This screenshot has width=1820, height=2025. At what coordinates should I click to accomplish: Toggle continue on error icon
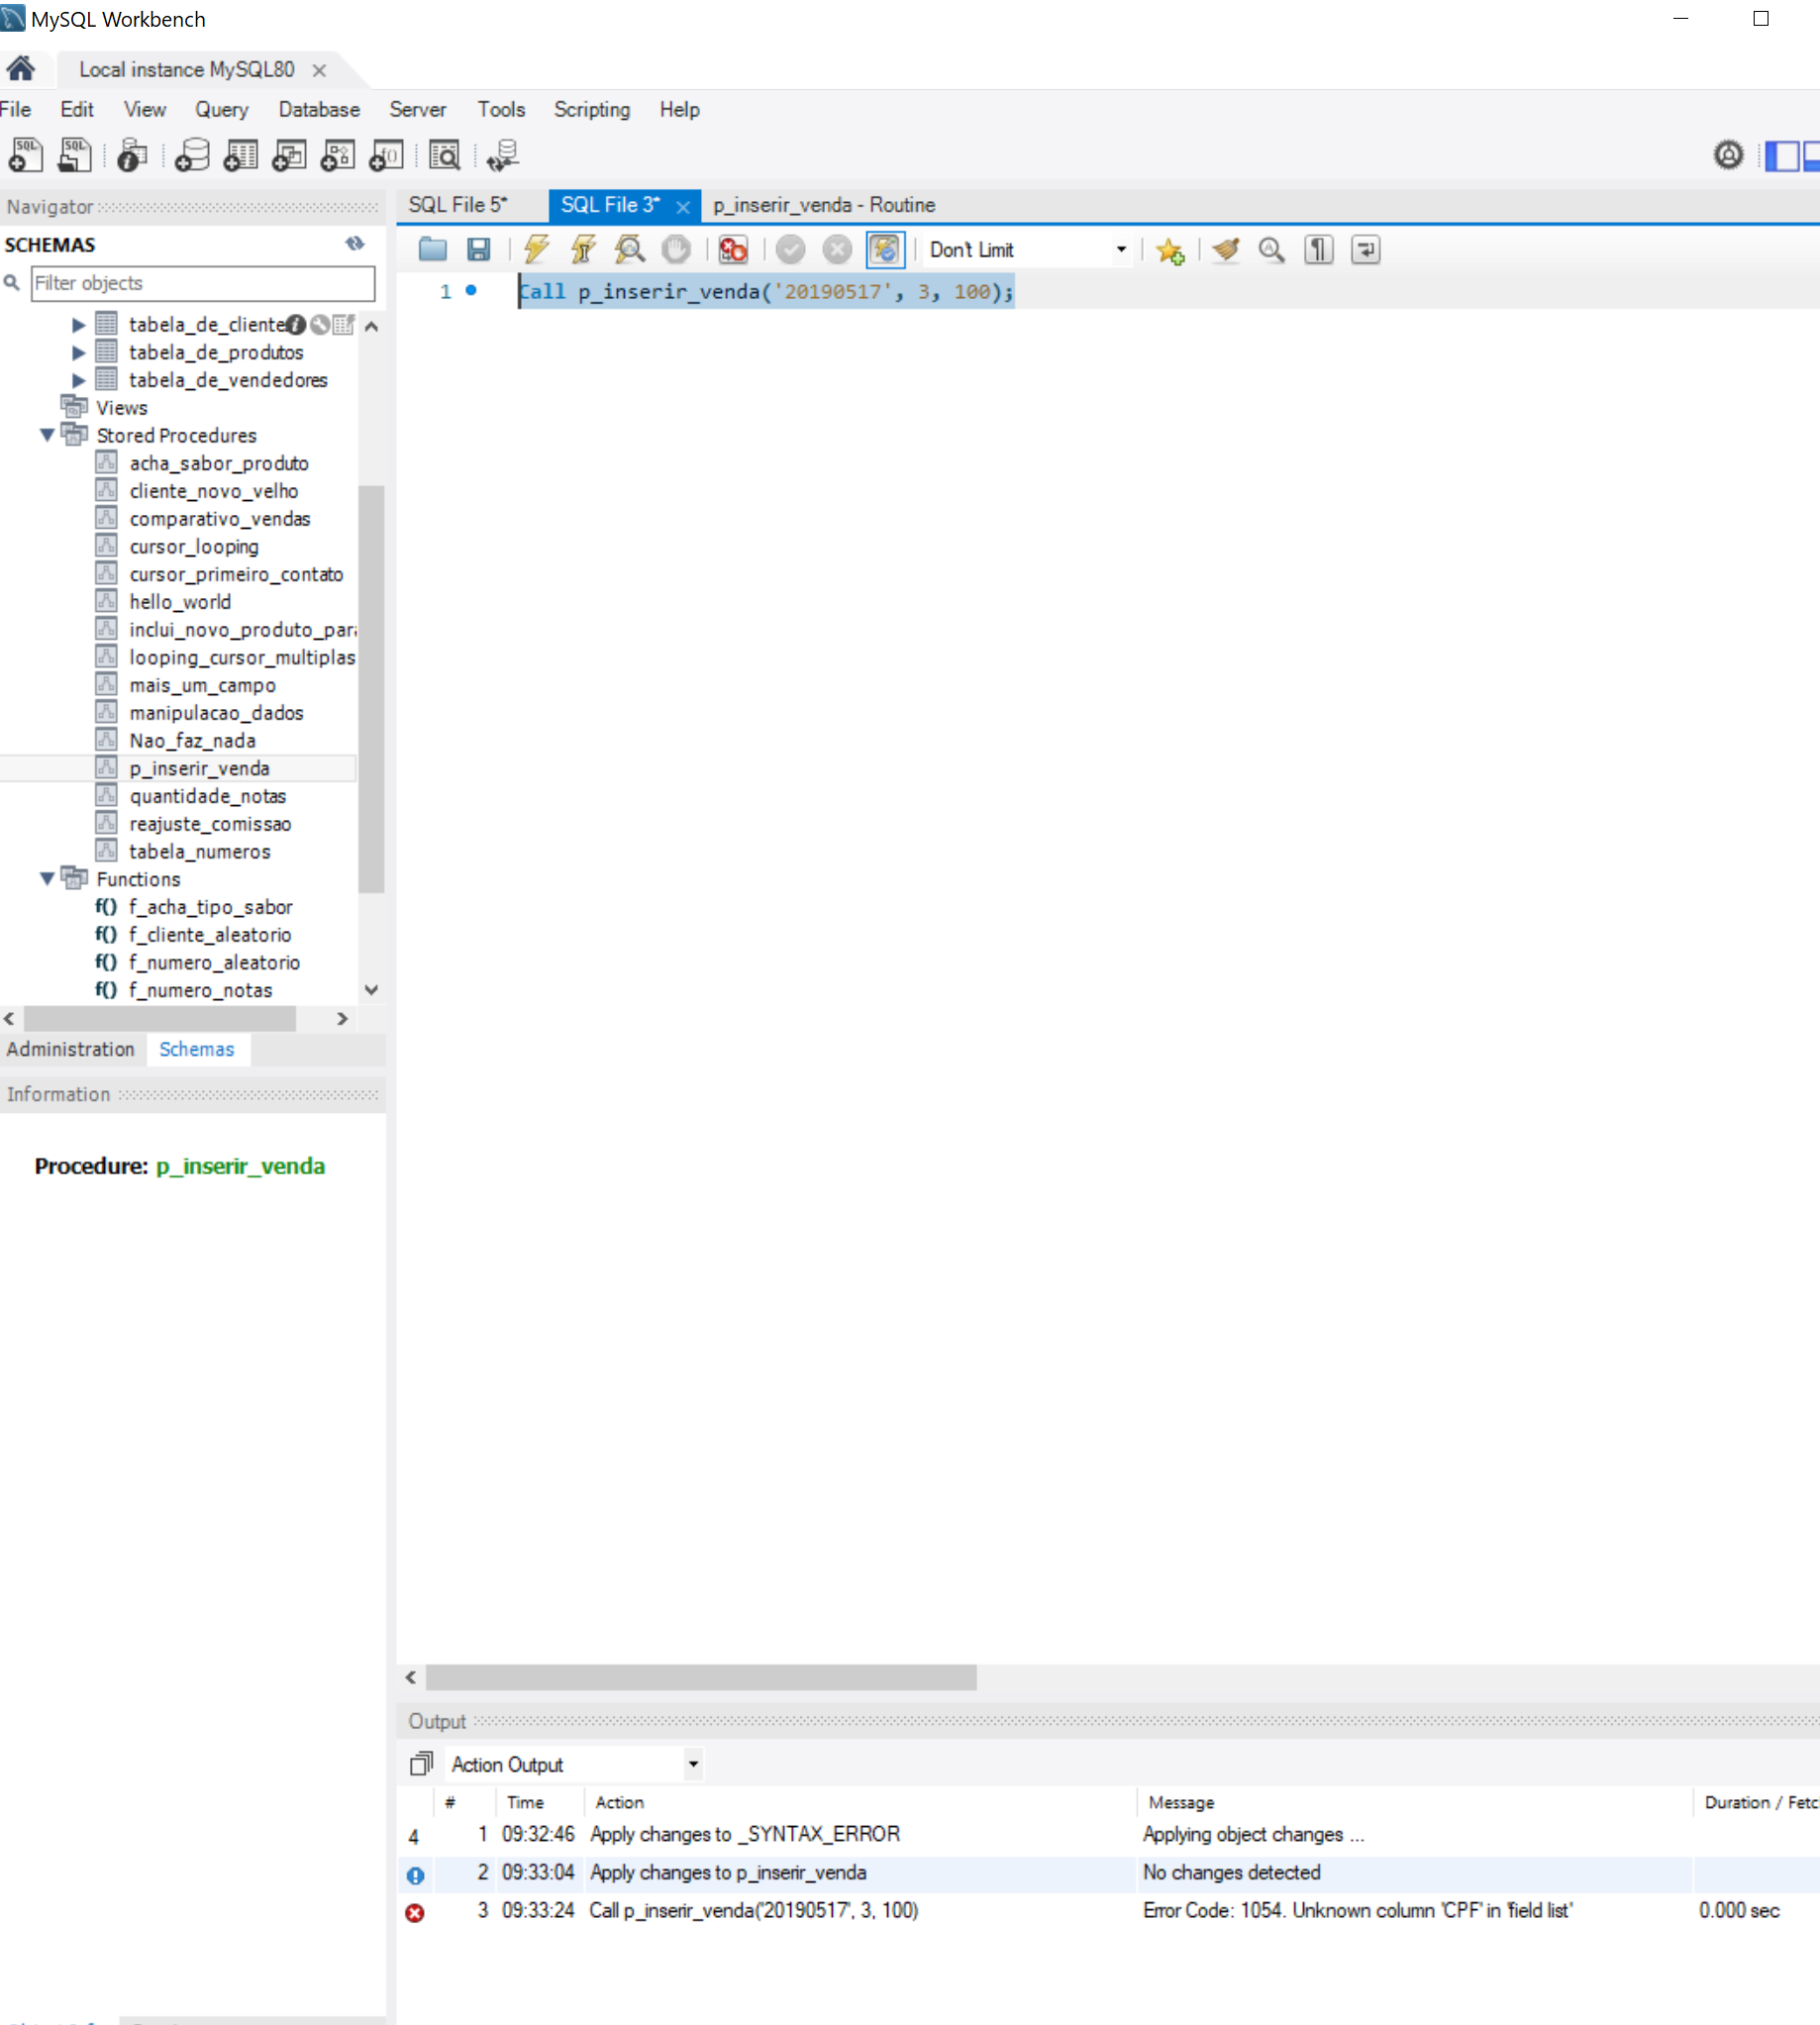[733, 249]
